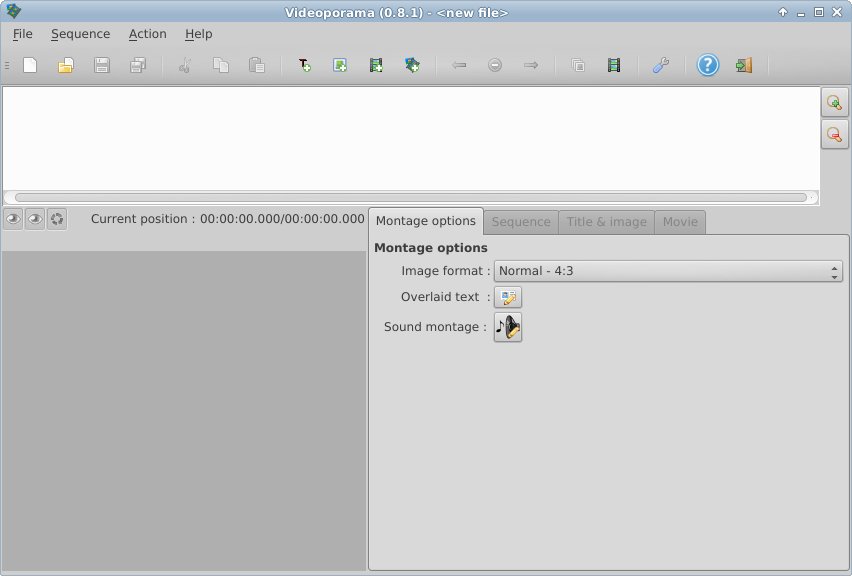Open the File menu
The height and width of the screenshot is (576, 852).
pyautogui.click(x=22, y=34)
